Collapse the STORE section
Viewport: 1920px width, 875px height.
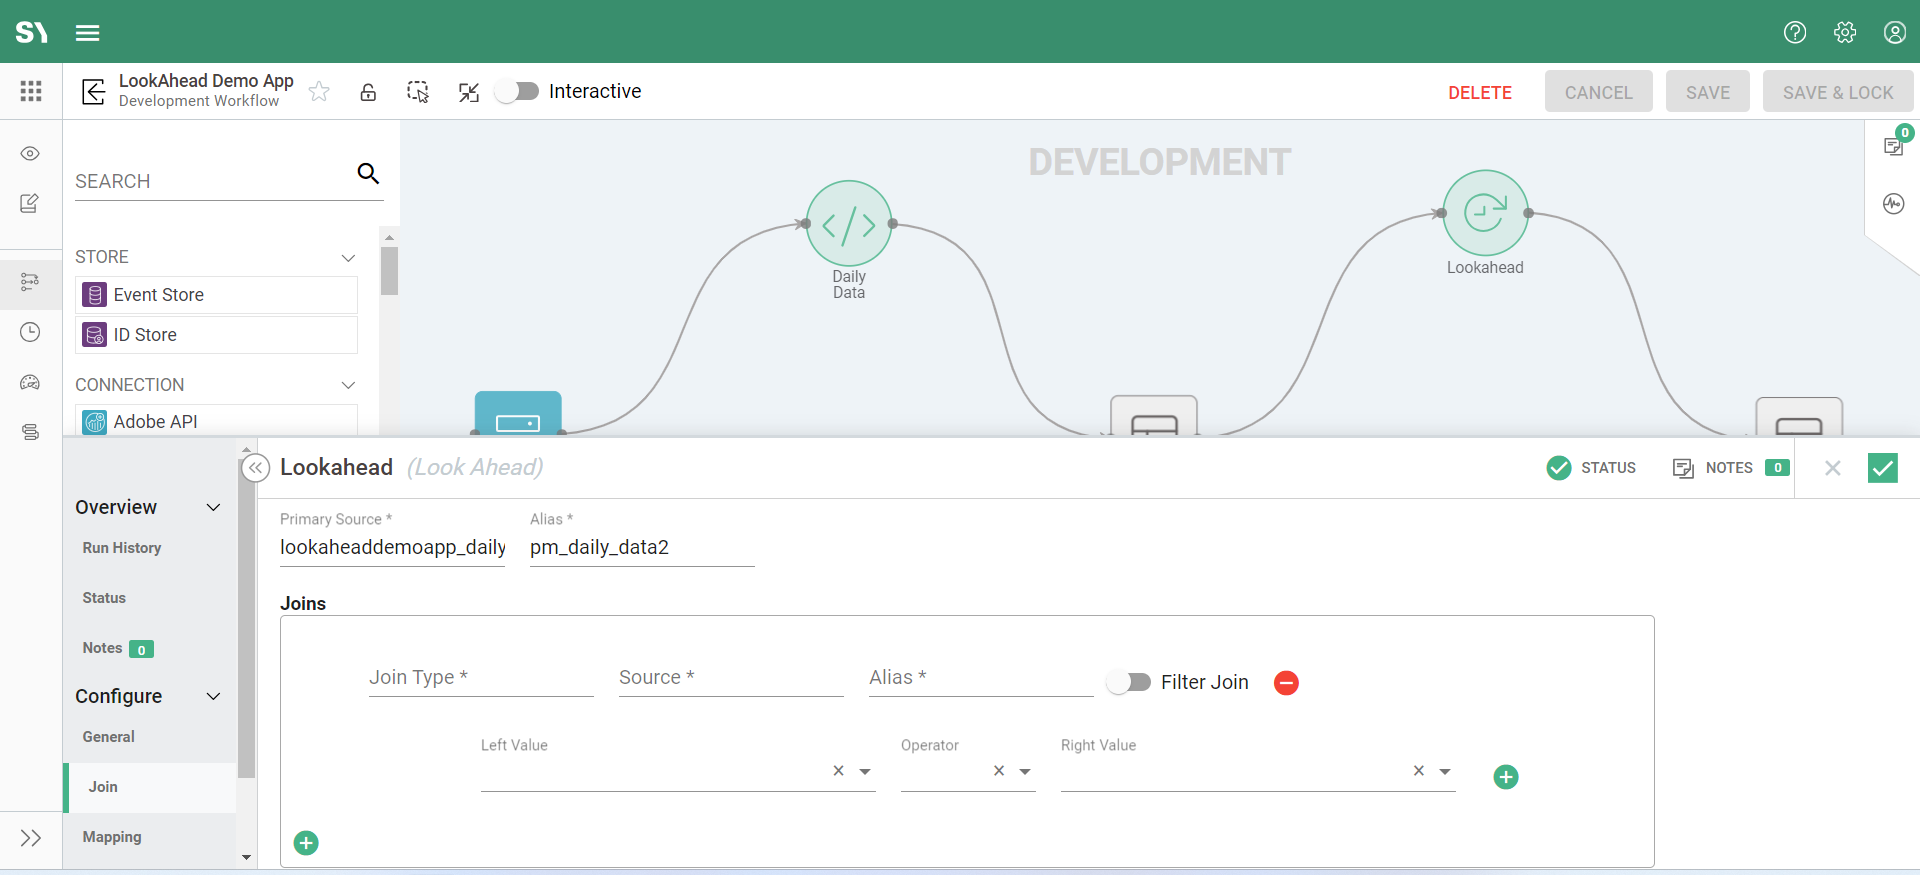point(348,258)
